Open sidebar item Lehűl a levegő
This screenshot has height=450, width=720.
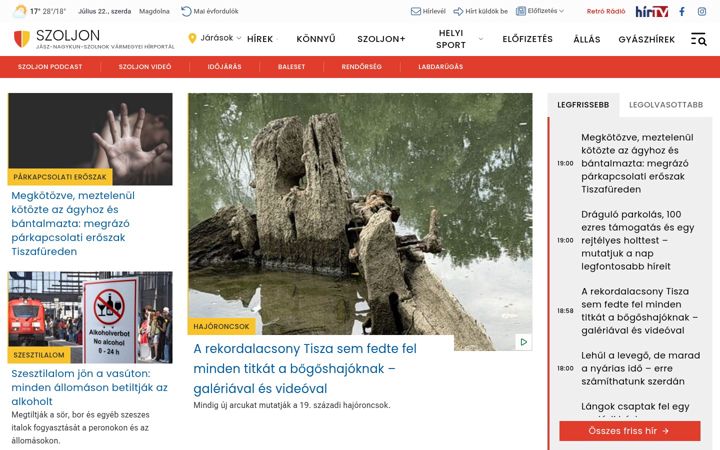click(x=641, y=368)
